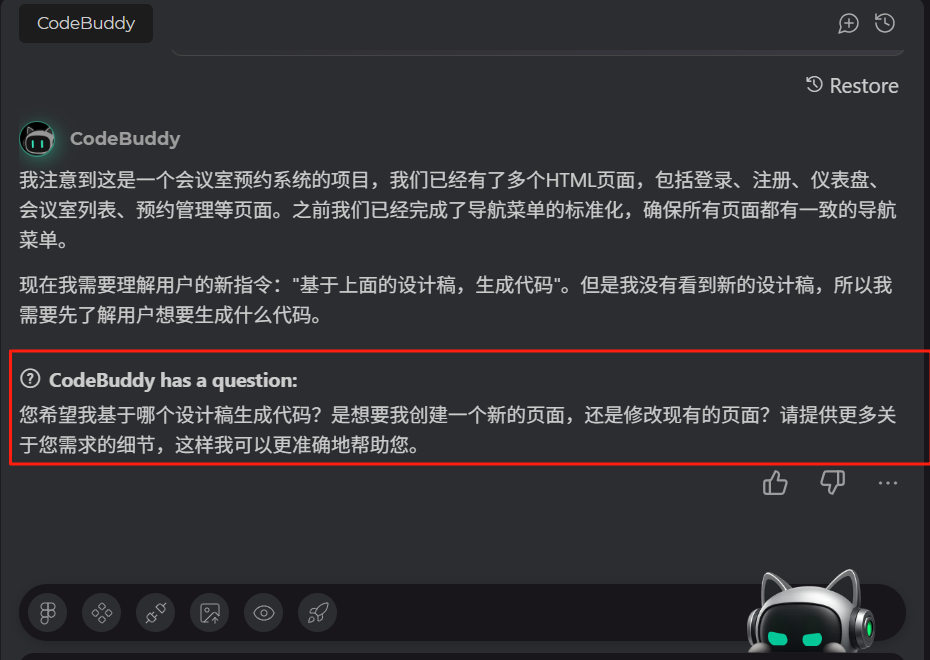Upload an image using picture icon
This screenshot has height=660, width=930.
pyautogui.click(x=209, y=613)
